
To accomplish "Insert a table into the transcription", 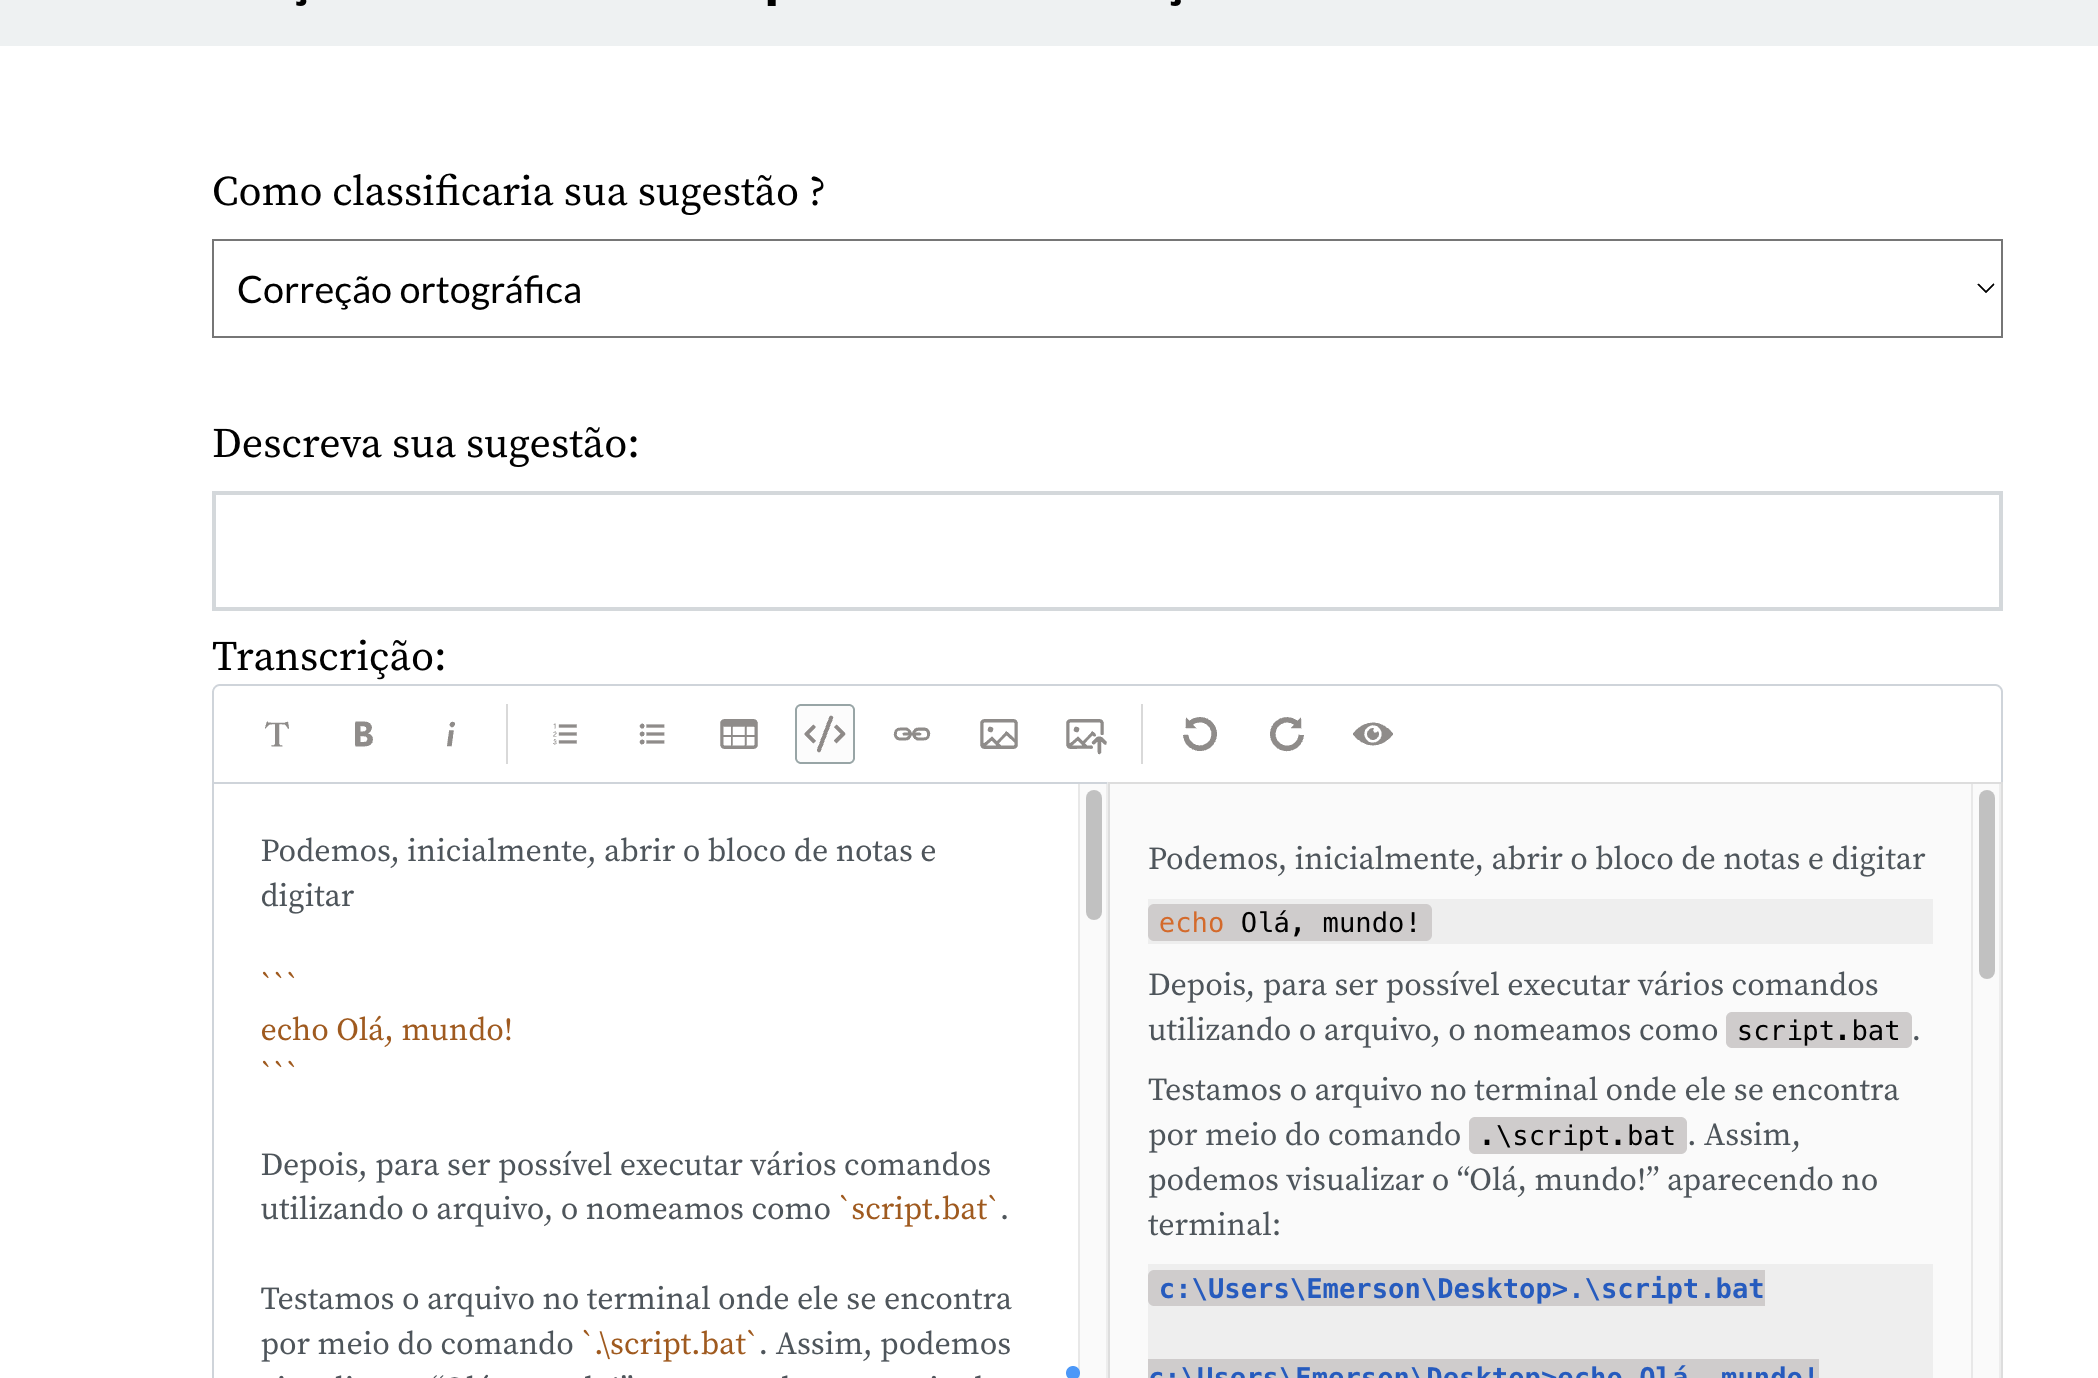I will tap(738, 734).
